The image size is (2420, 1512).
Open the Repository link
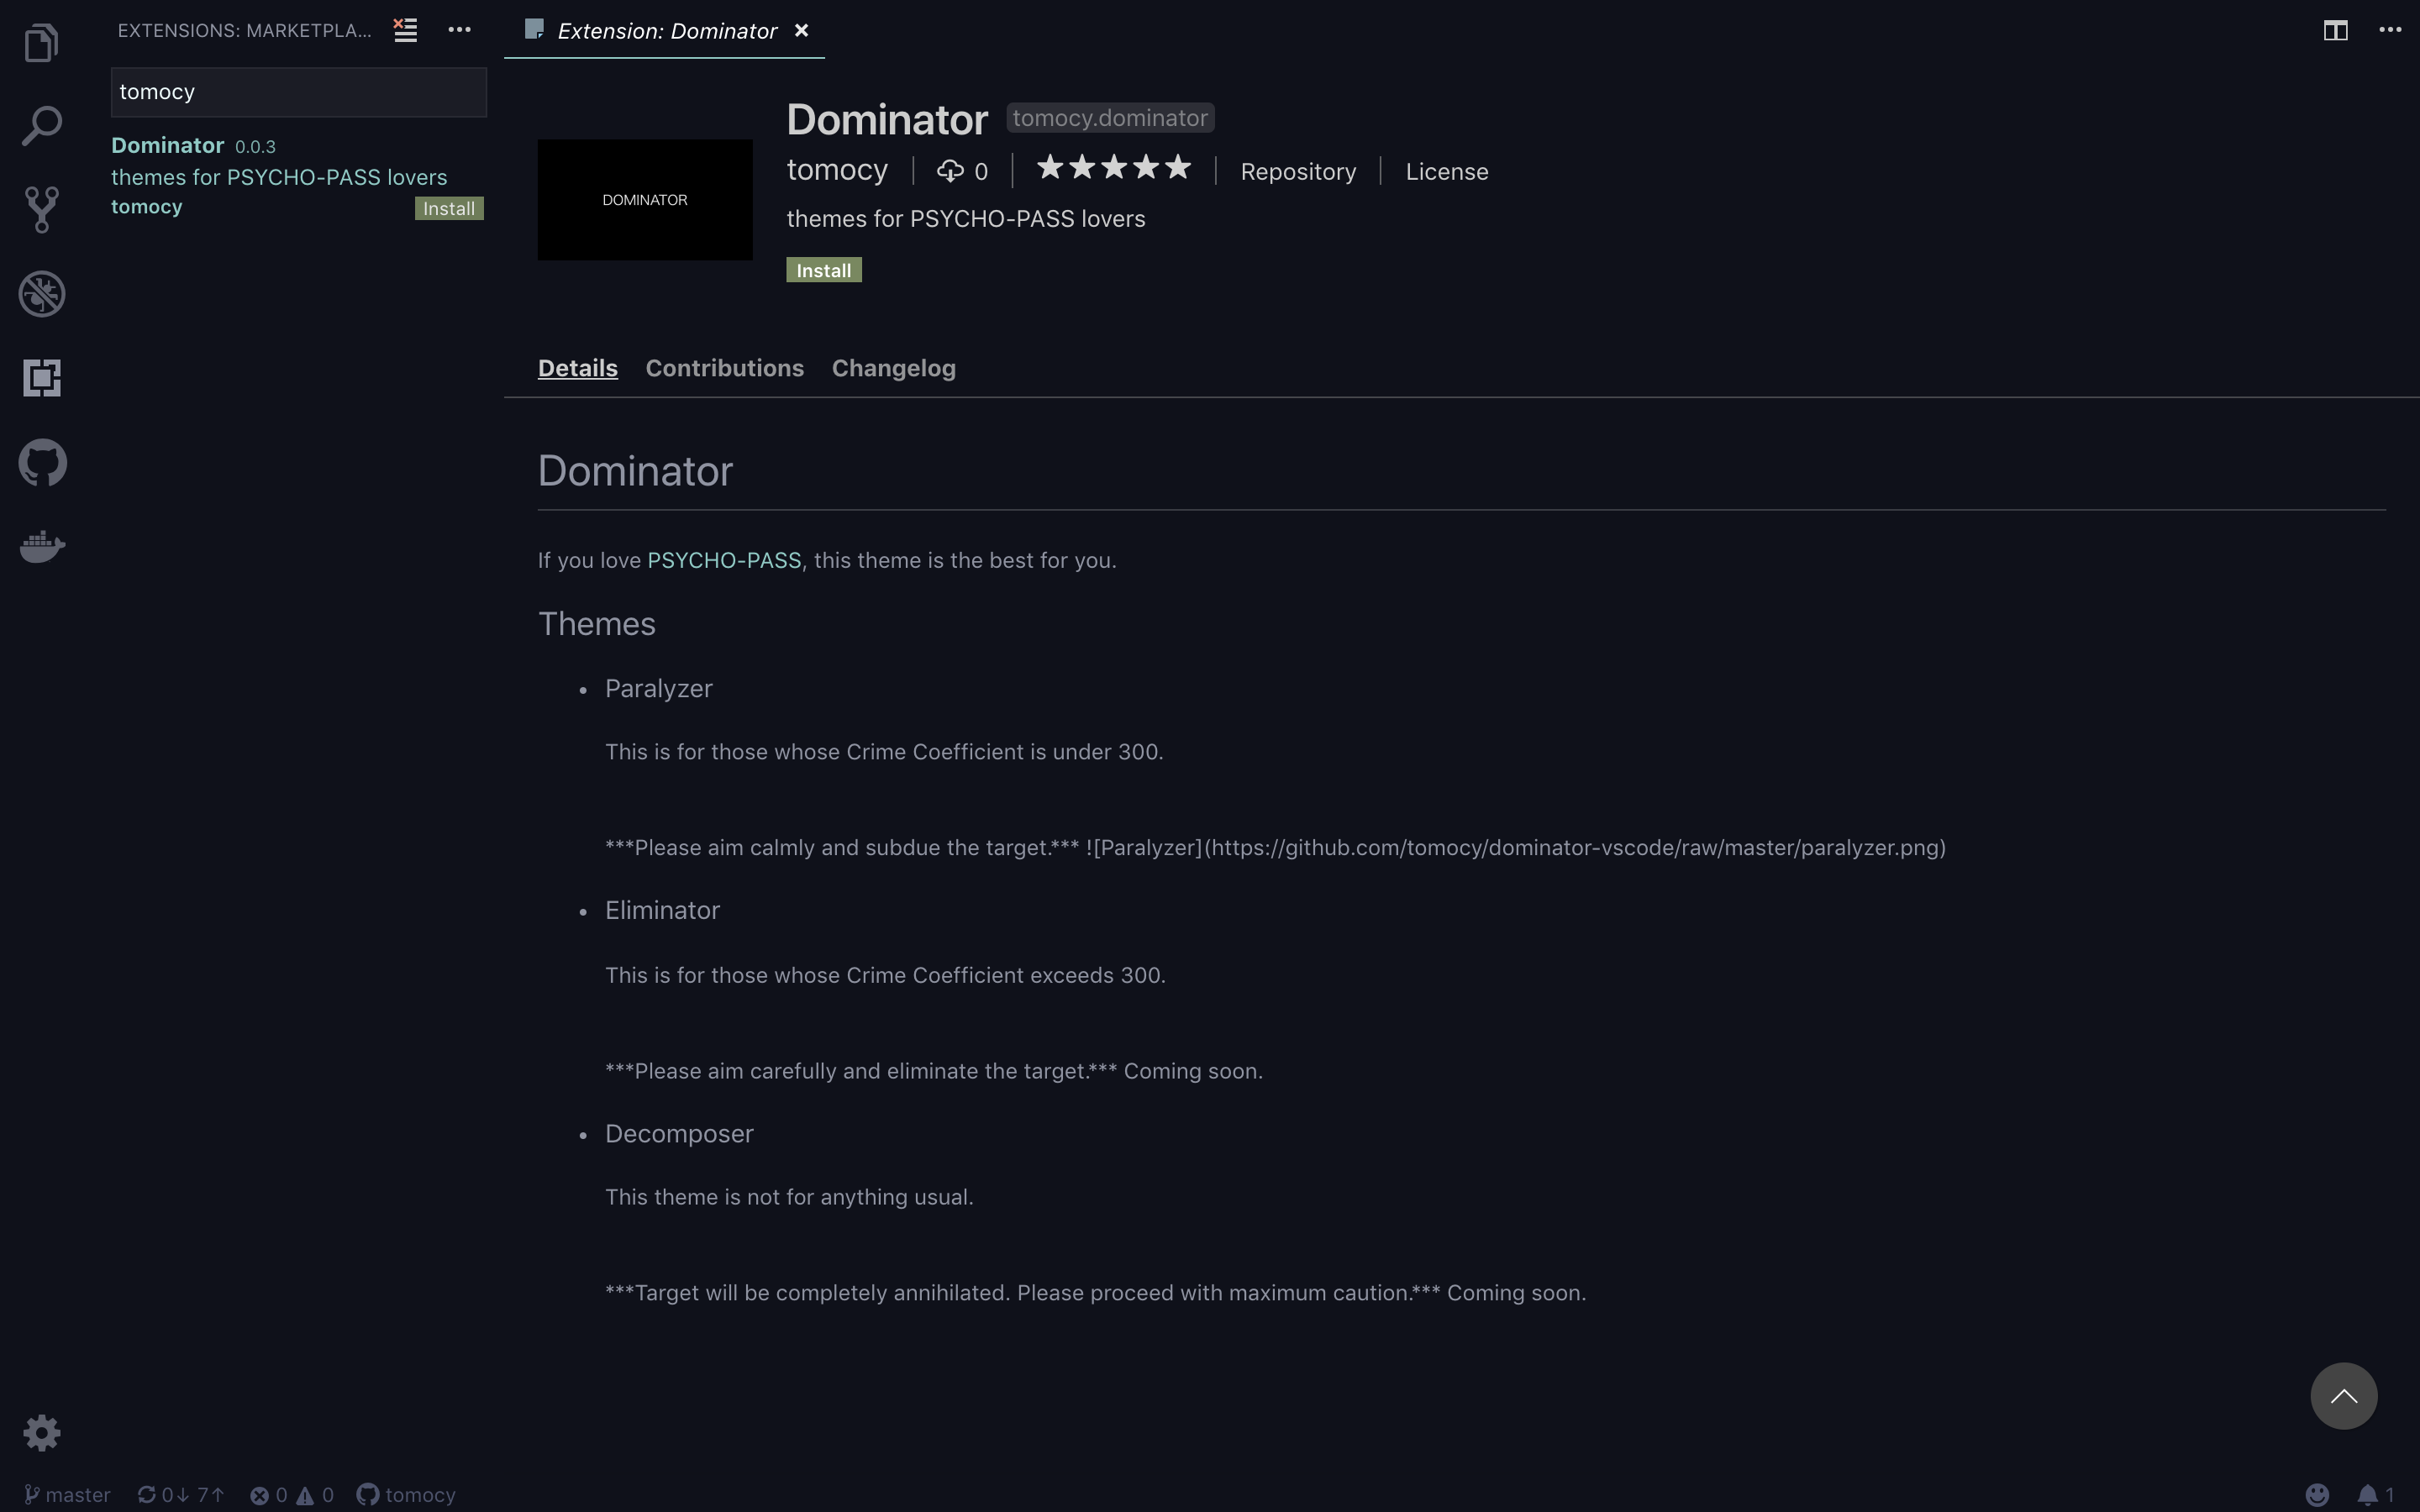1297,172
